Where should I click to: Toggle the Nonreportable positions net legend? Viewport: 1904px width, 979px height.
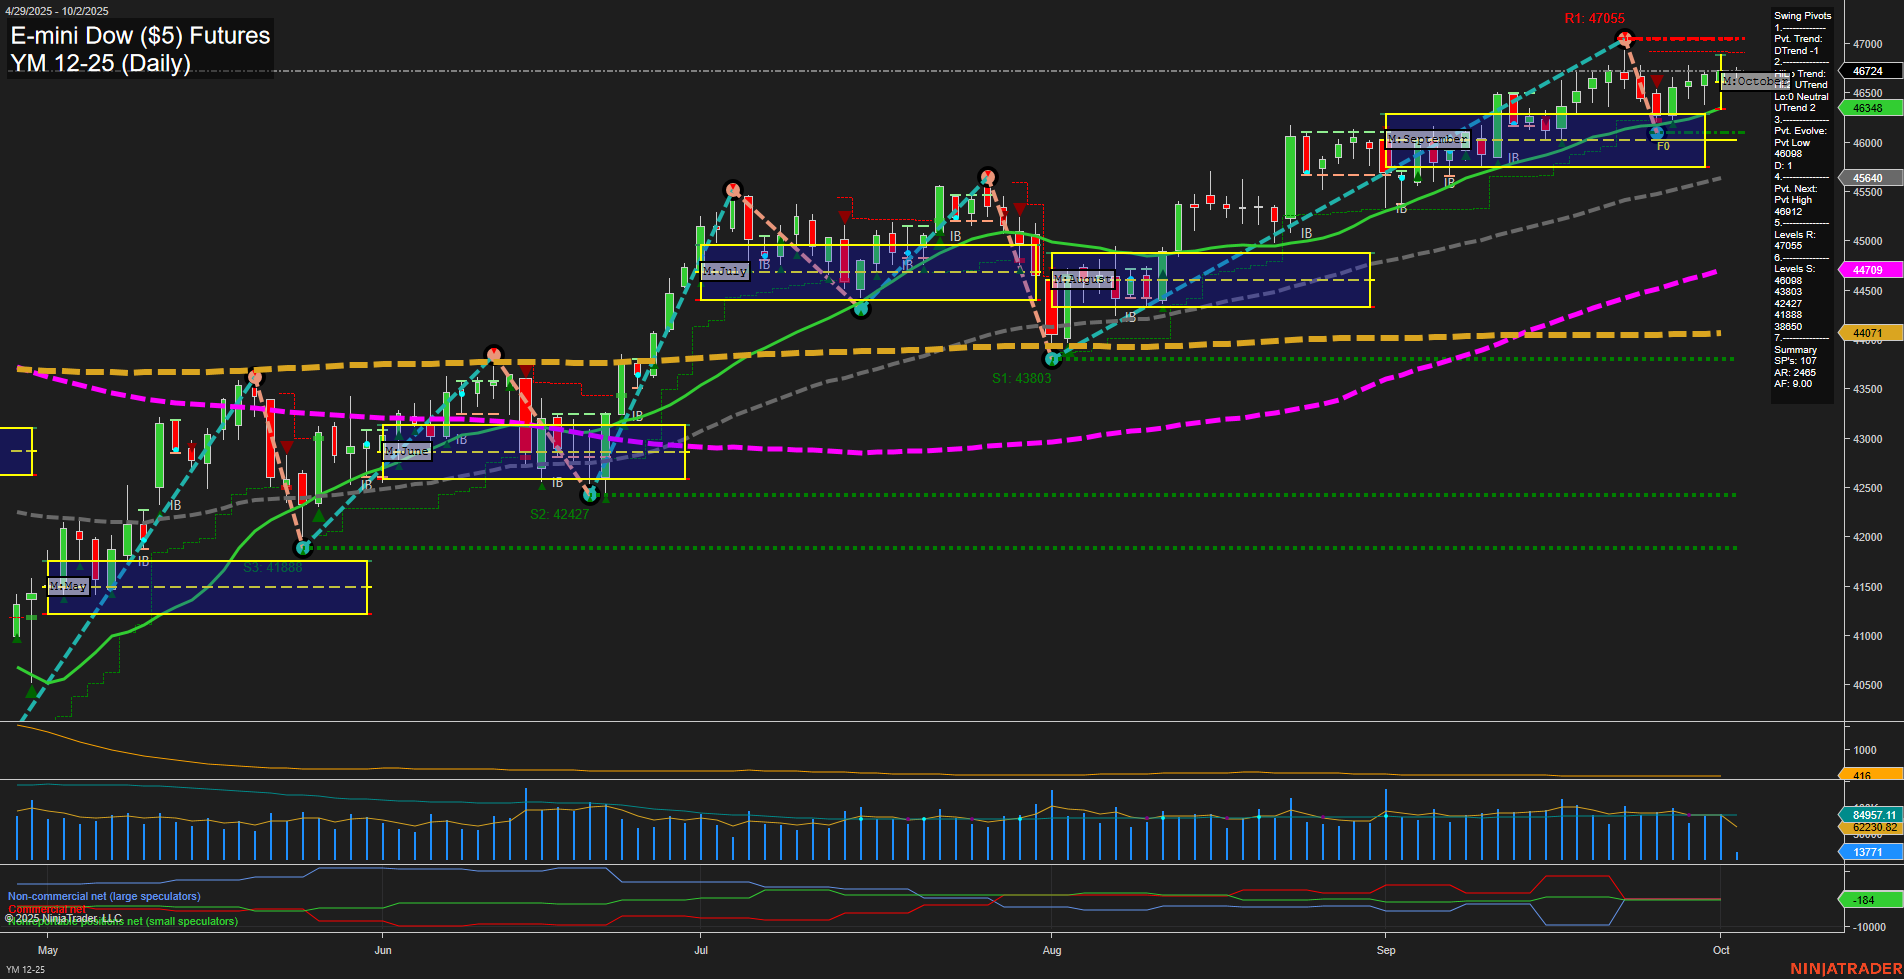click(120, 922)
